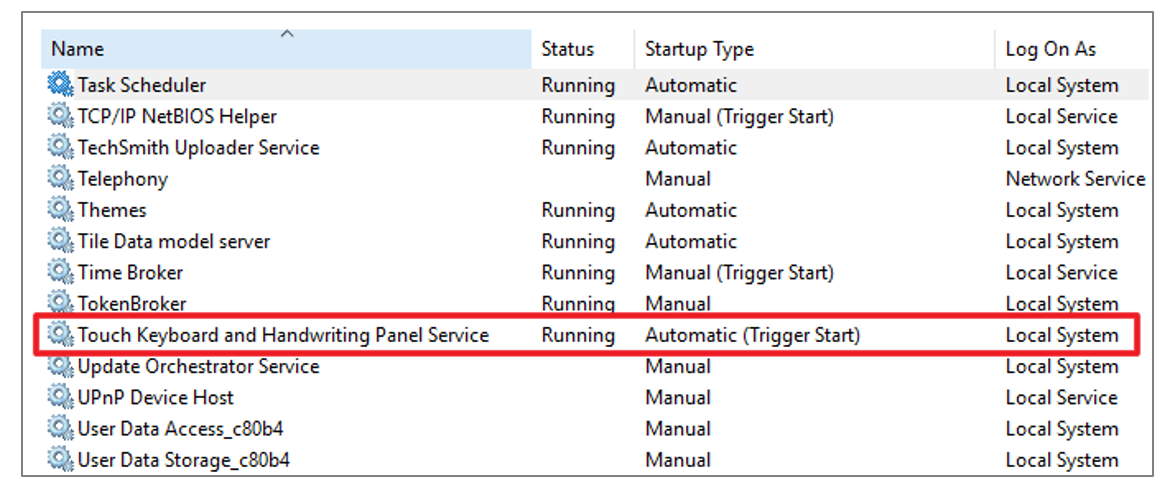This screenshot has width=1173, height=487.
Task: Click gear icon of Touch Keyboard service
Action: pyautogui.click(x=61, y=334)
